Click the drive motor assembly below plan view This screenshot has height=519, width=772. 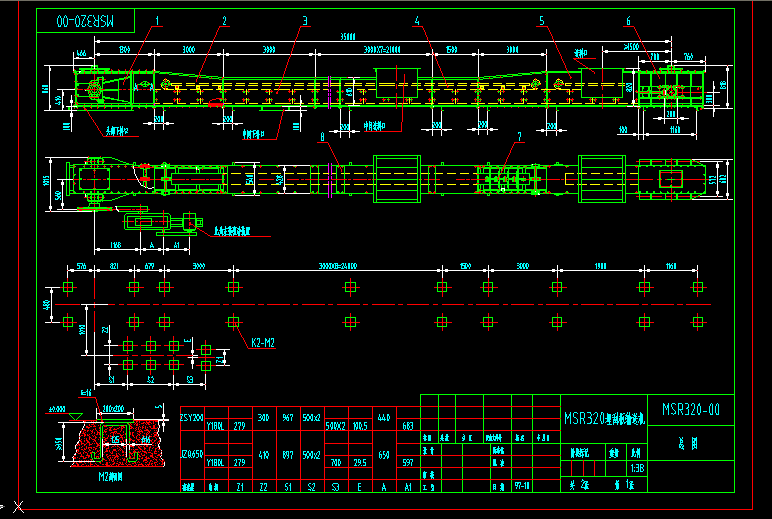click(160, 223)
